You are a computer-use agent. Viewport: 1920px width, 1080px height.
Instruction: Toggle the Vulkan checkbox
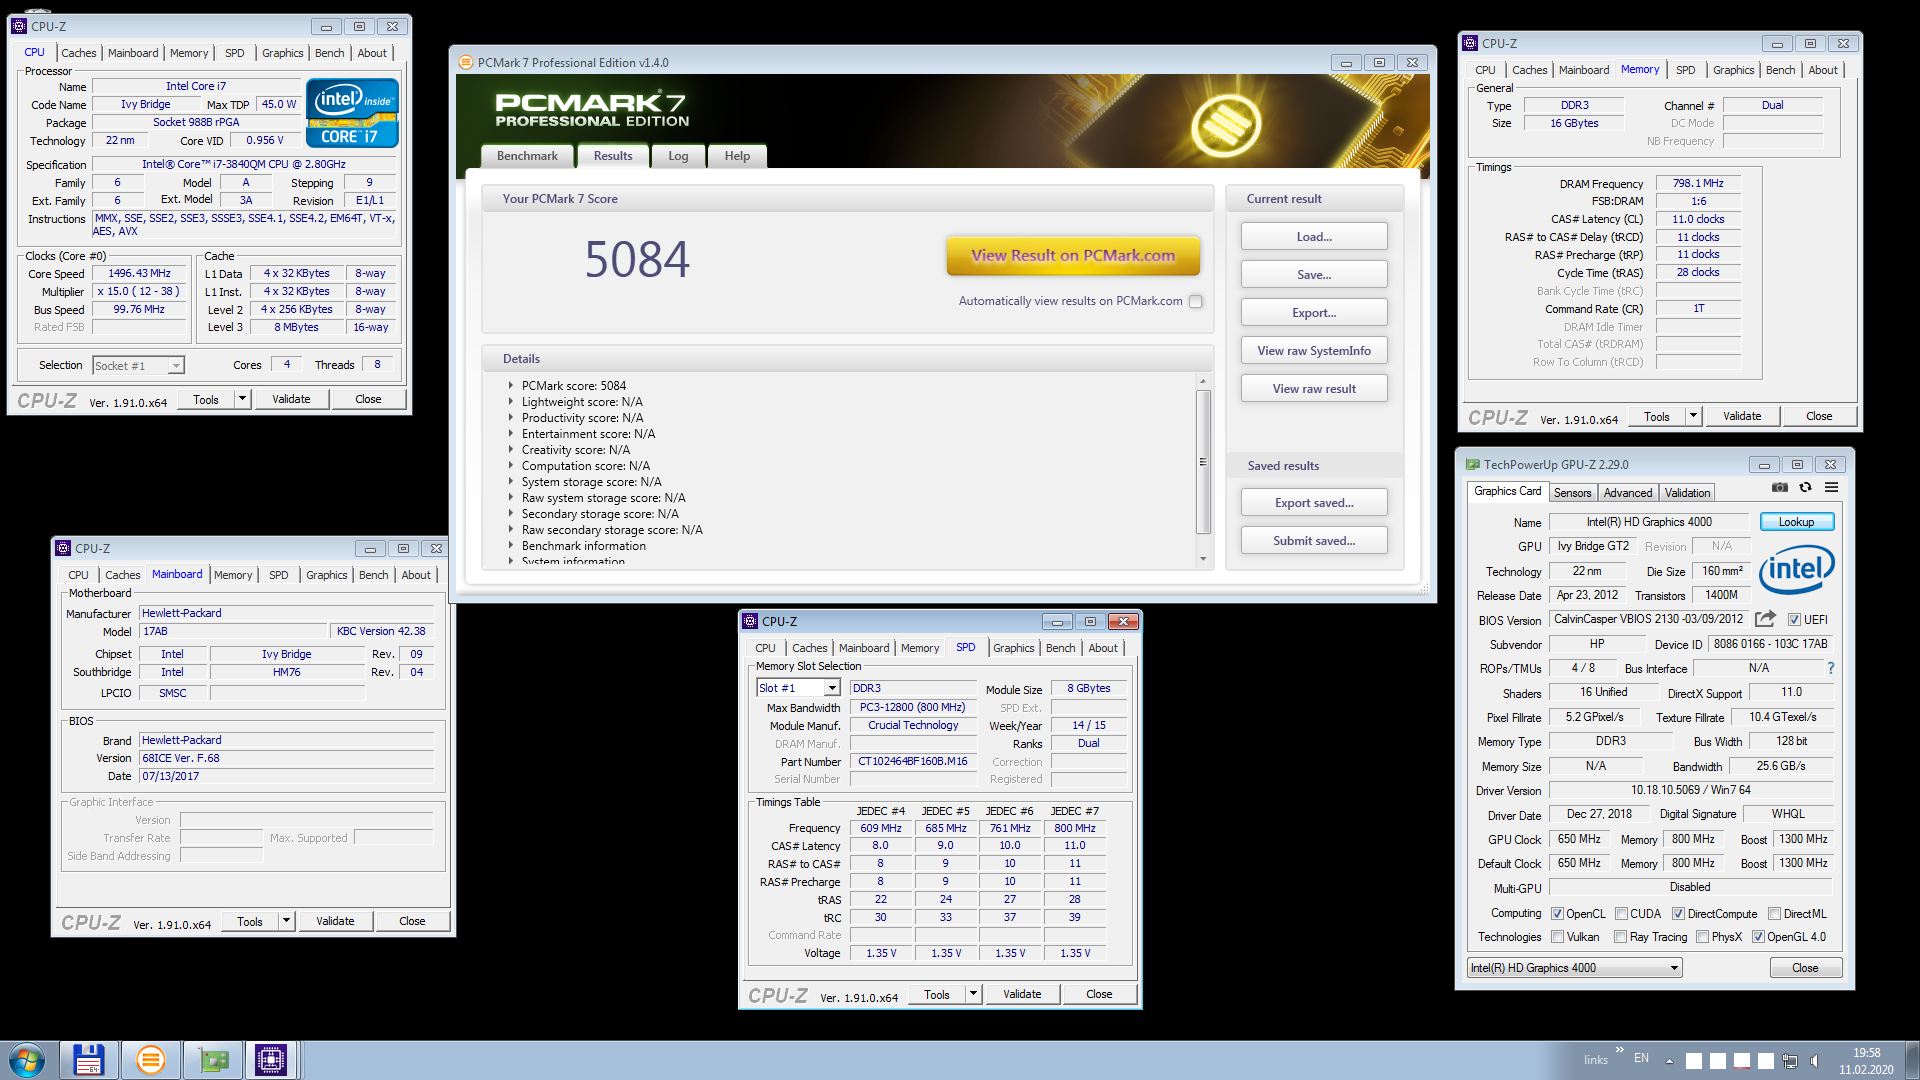coord(1557,937)
